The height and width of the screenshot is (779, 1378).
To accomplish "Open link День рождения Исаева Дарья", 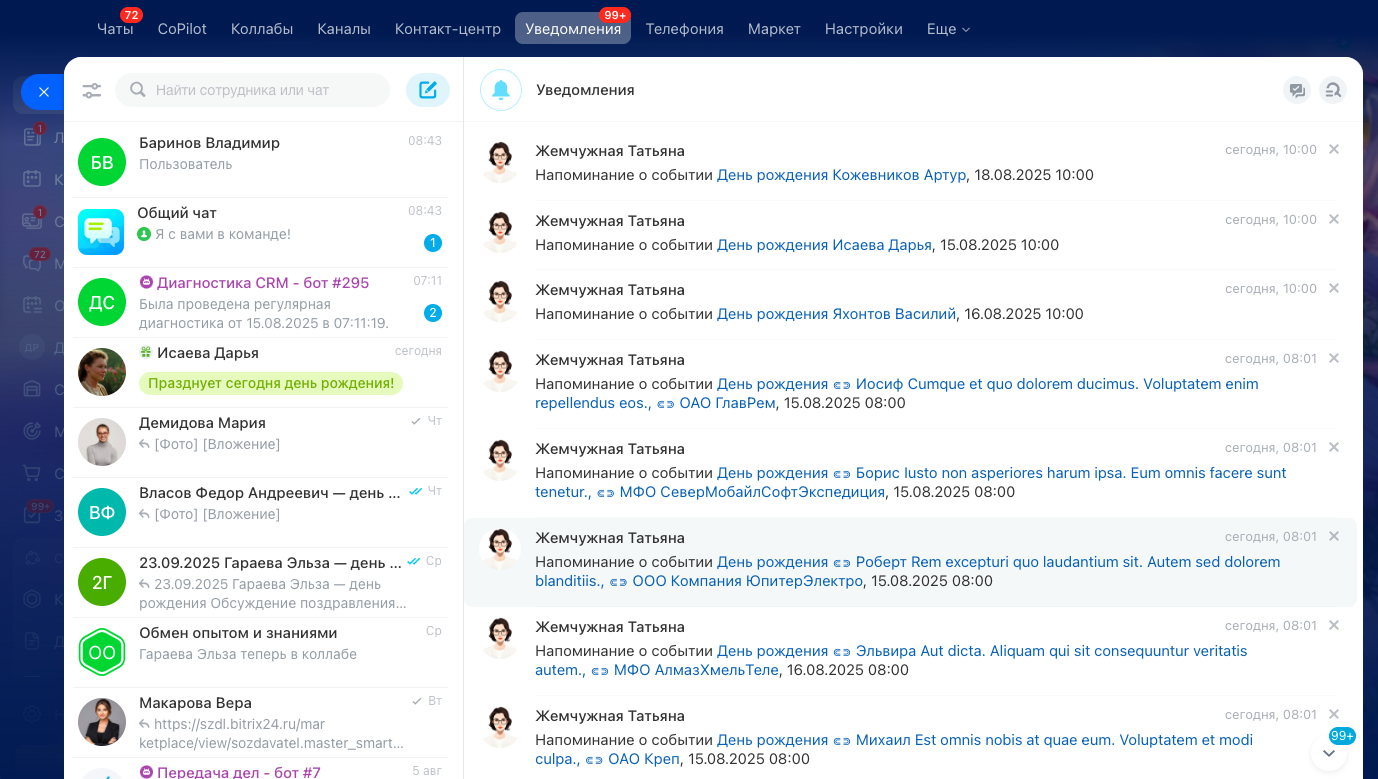I will click(x=825, y=245).
